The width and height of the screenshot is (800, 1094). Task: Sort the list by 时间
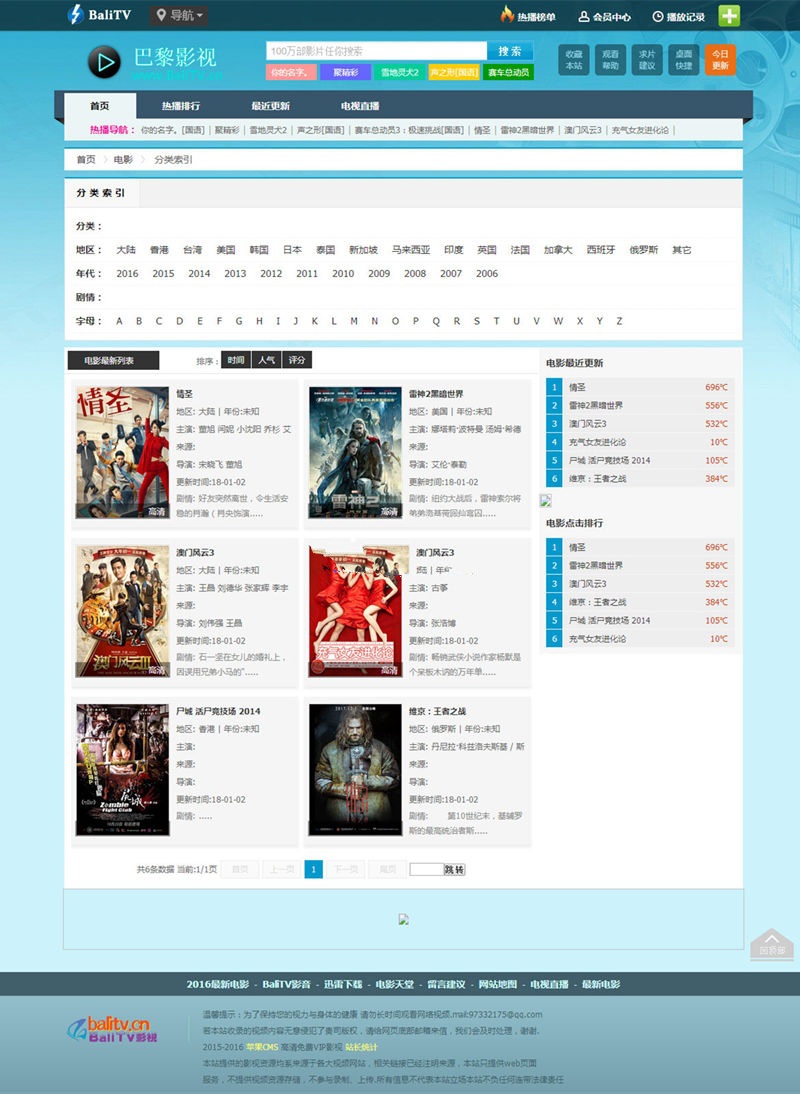pyautogui.click(x=235, y=360)
